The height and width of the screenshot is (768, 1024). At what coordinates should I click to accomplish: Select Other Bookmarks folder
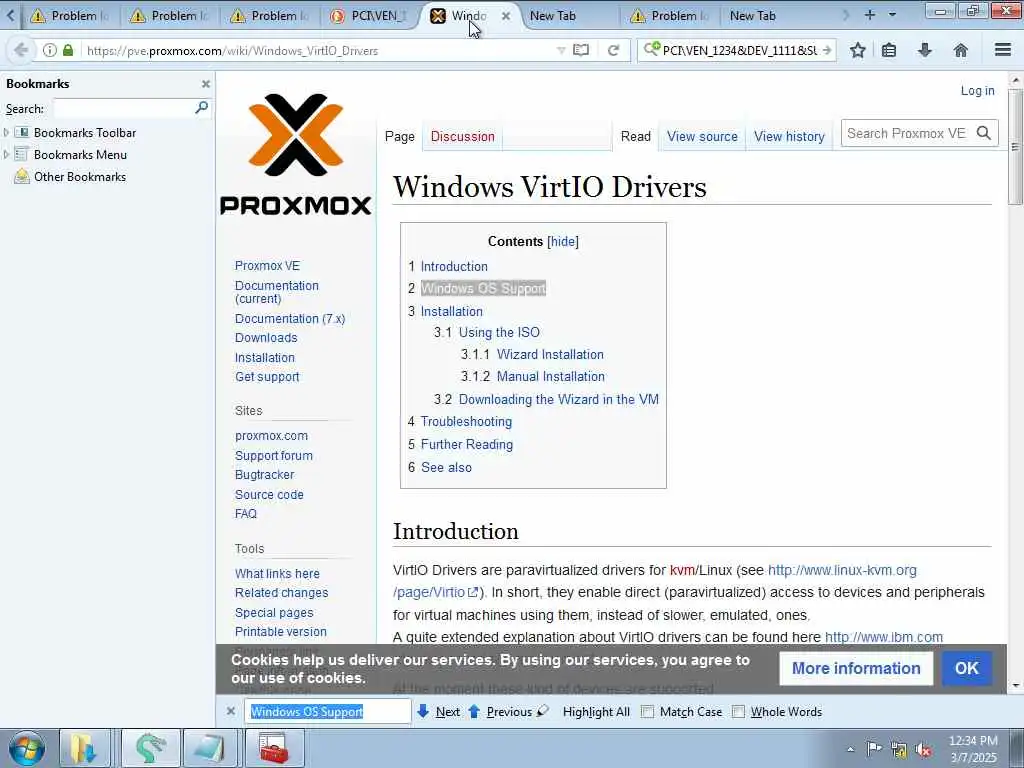click(x=80, y=177)
